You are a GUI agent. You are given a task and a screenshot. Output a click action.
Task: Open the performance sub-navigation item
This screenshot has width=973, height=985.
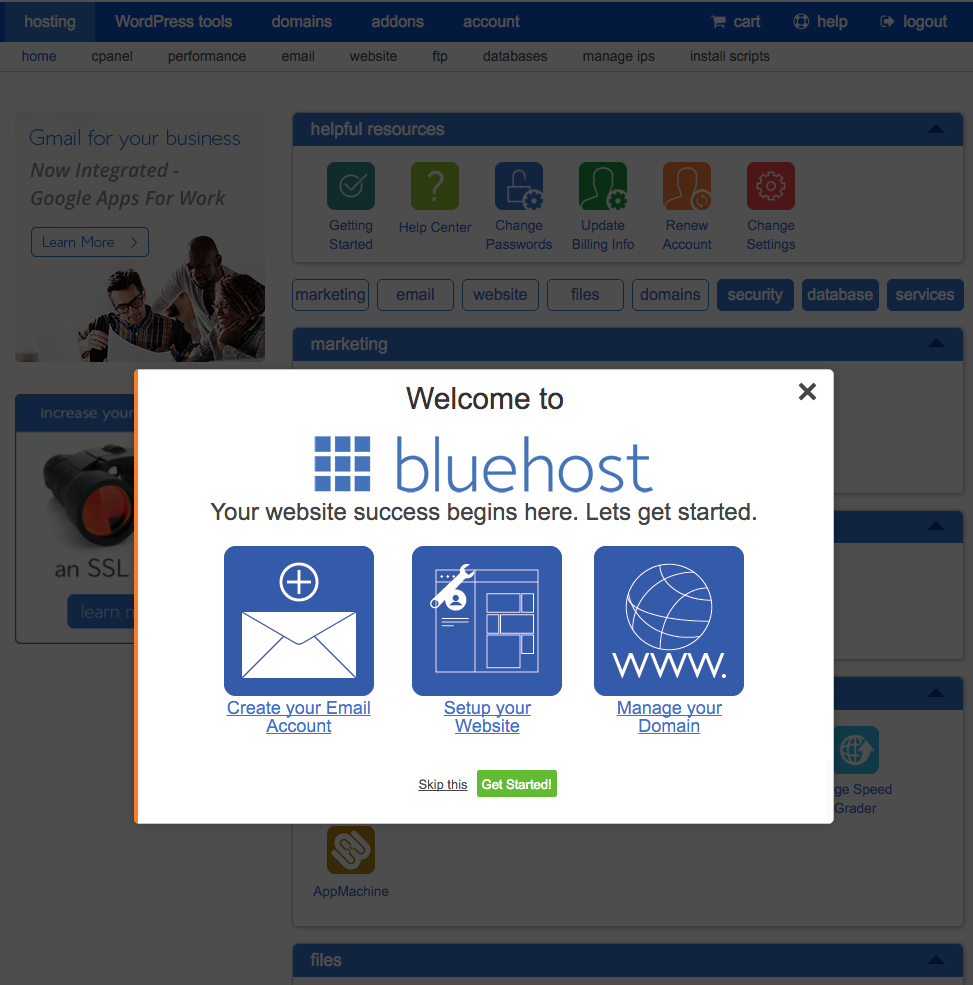tap(207, 57)
